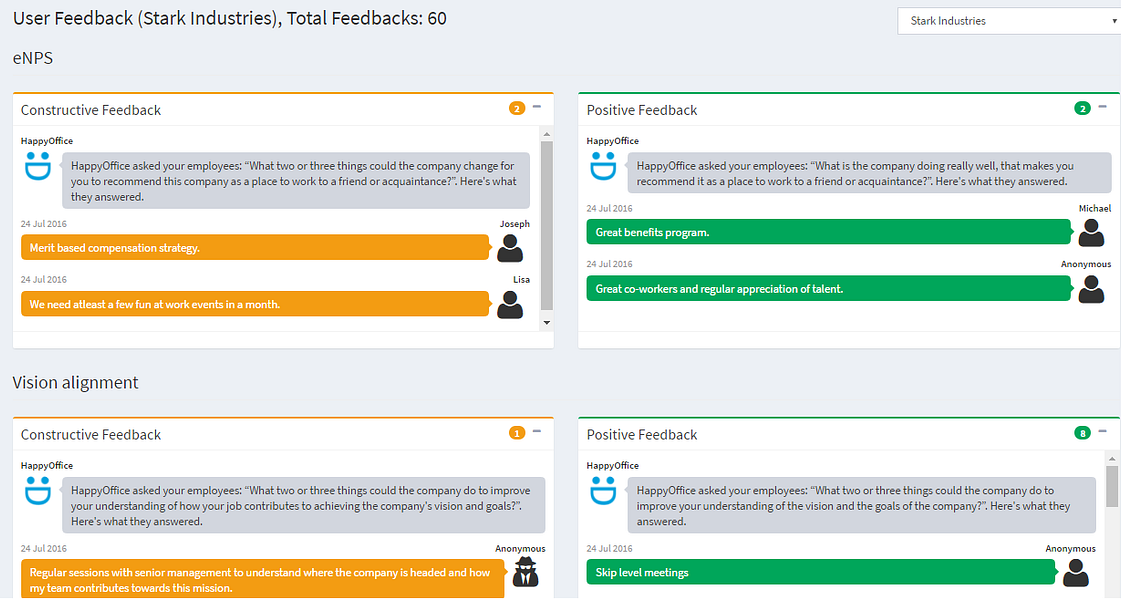Select HappyOffice smiley in Vision alignment Positive Feedback
1122x600 pixels.
point(603,490)
